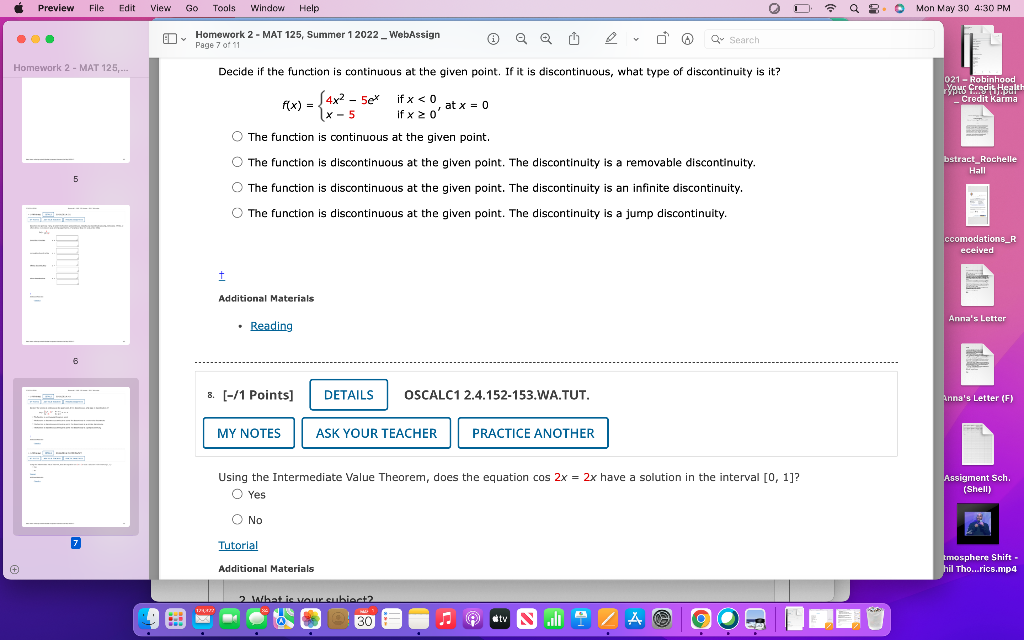1024x640 pixels.
Task: Click the DETAILS button for question 8
Action: 349,395
